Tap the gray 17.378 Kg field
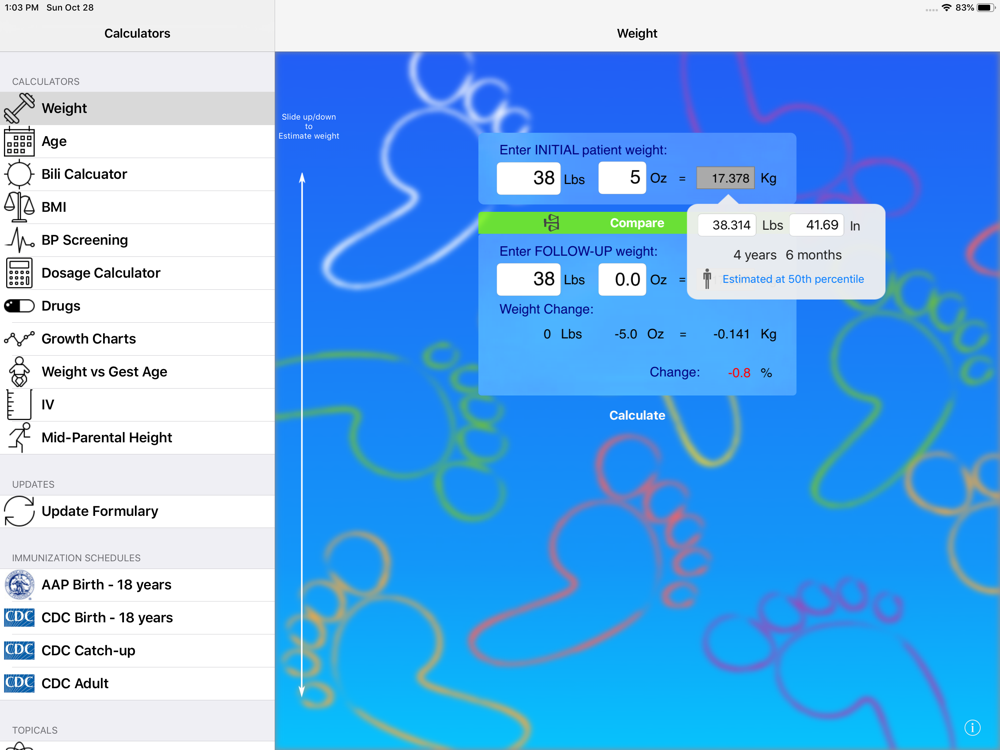Image resolution: width=1000 pixels, height=750 pixels. click(x=725, y=178)
